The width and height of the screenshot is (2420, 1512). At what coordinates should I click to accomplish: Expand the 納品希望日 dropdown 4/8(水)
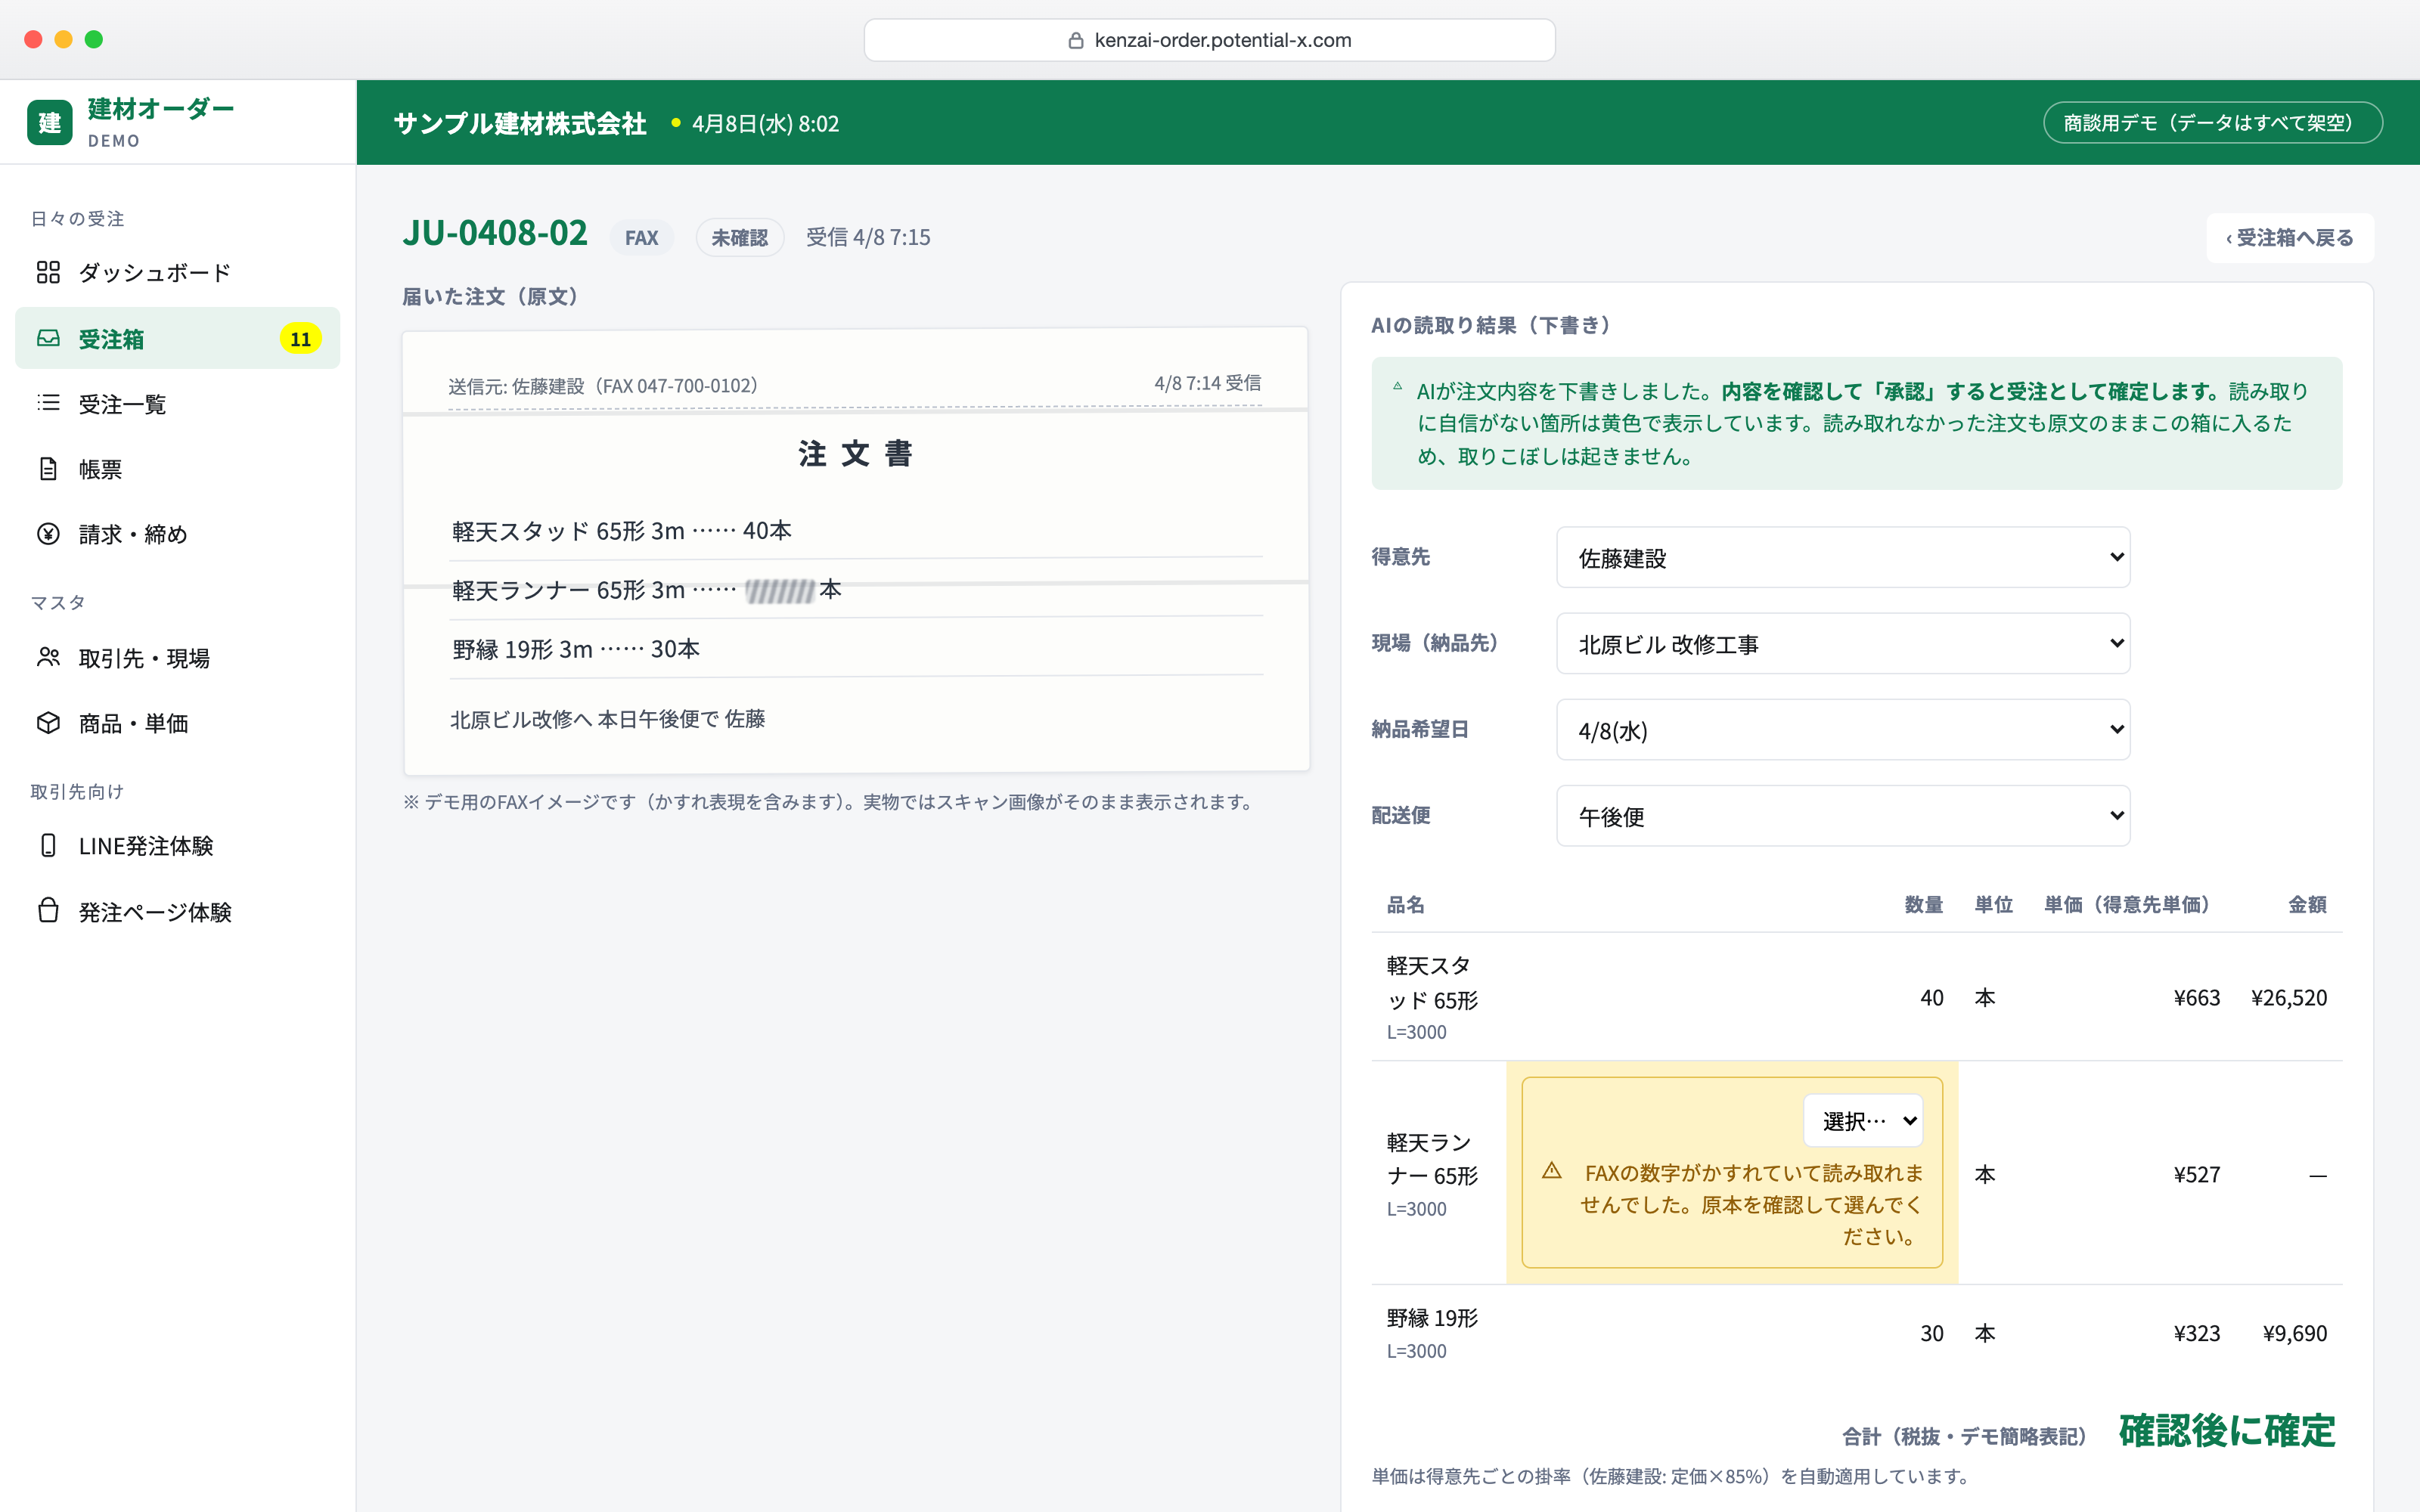coord(1842,729)
